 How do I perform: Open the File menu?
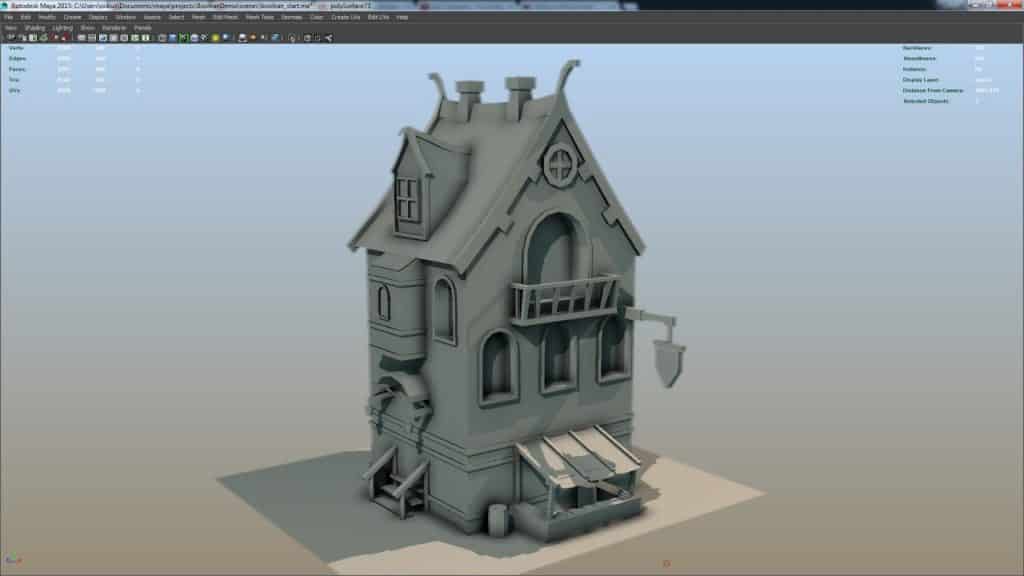click(x=8, y=17)
